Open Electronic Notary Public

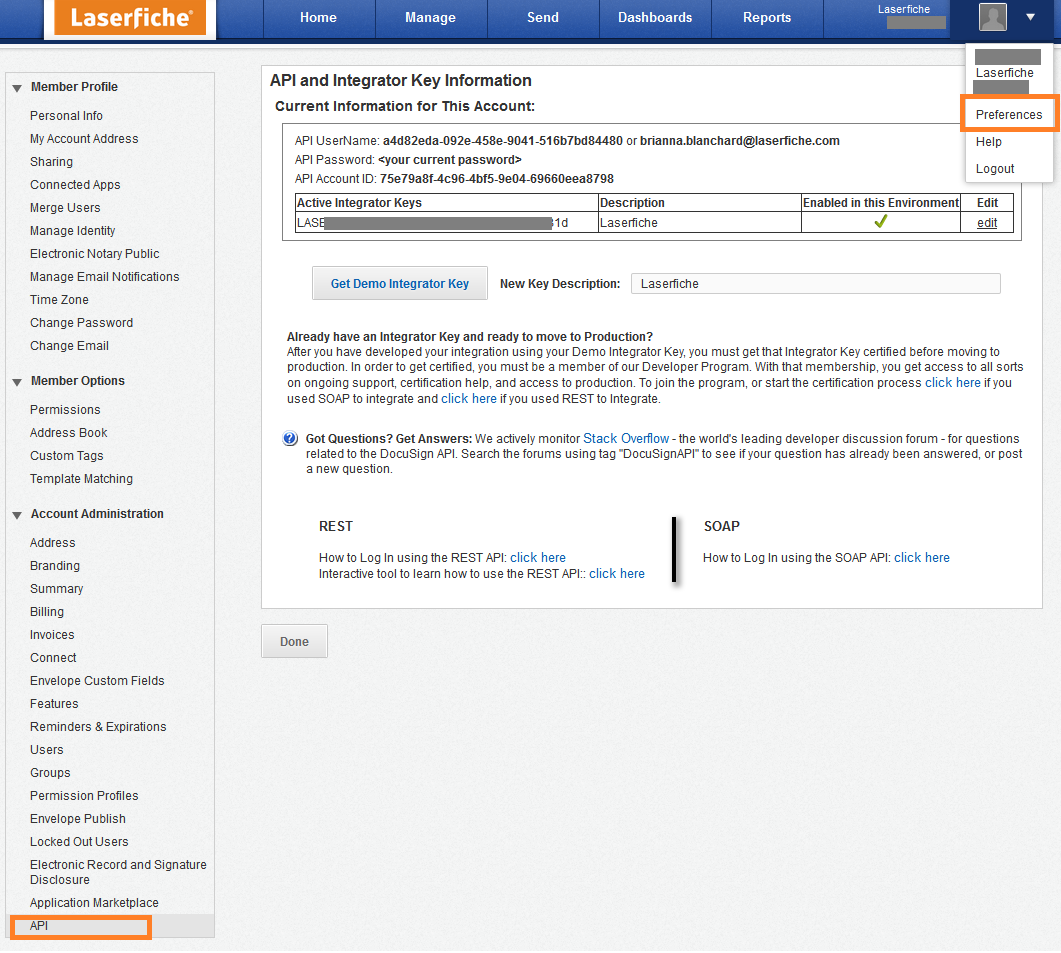(x=95, y=254)
